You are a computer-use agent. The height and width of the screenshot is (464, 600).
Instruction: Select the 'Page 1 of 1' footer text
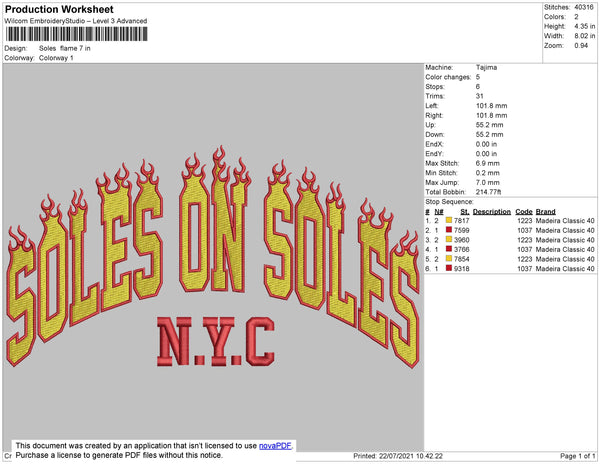578,456
